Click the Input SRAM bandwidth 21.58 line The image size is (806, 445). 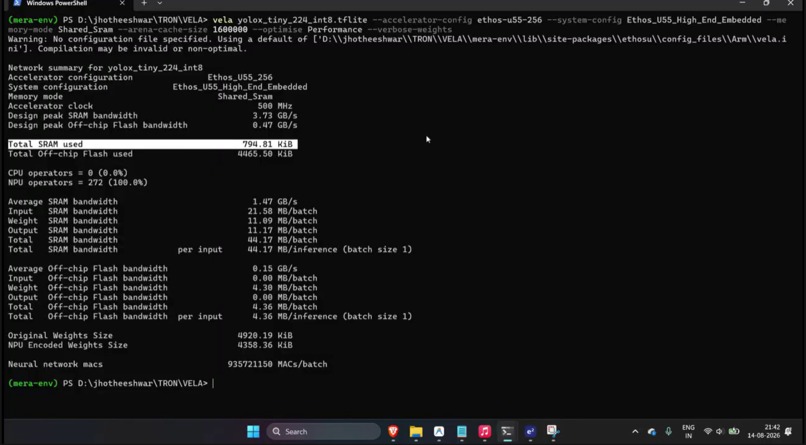162,211
